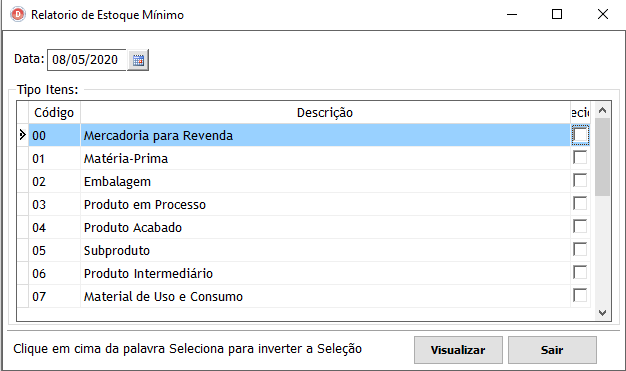Click the Data input field
The image size is (626, 371).
[x=87, y=60]
